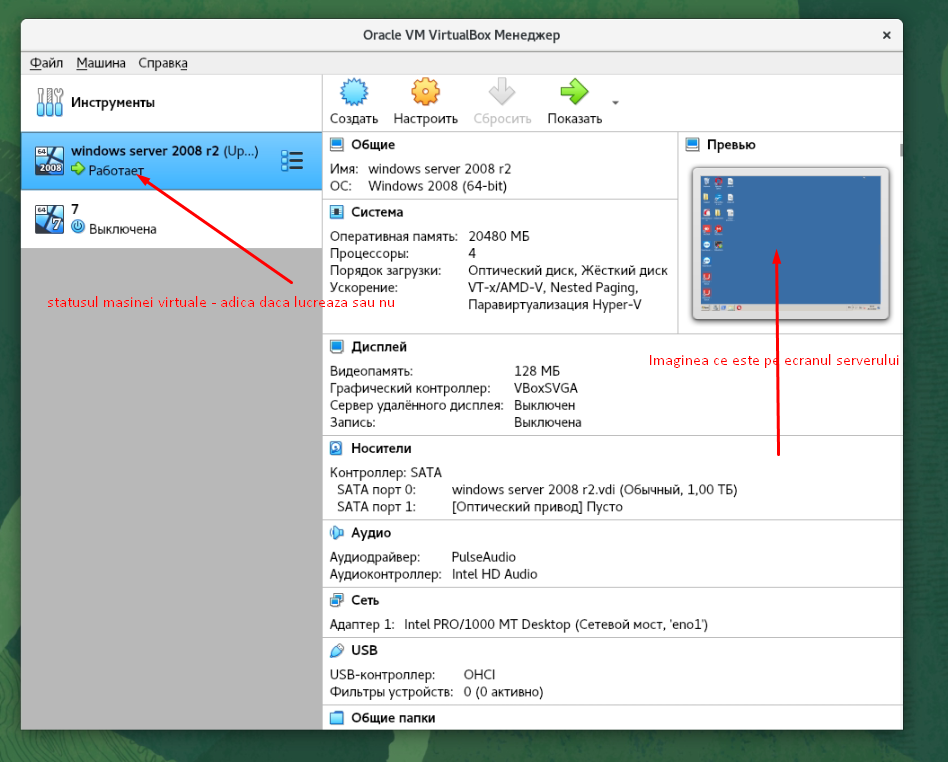The height and width of the screenshot is (762, 948).
Task: Open the Инструменты tools icon
Action: click(50, 102)
